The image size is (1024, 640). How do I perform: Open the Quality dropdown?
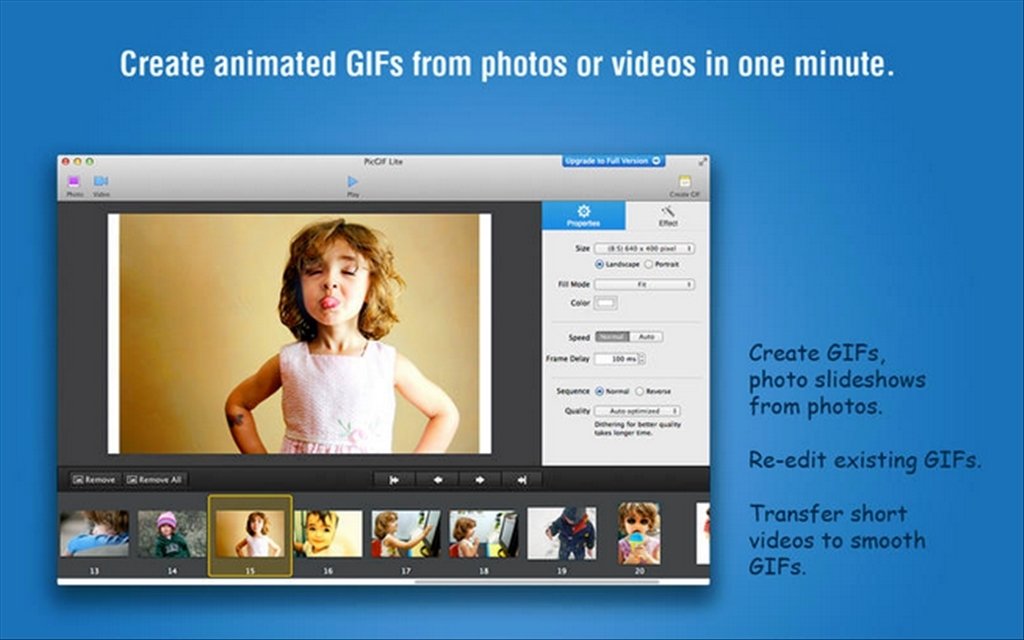(x=637, y=411)
